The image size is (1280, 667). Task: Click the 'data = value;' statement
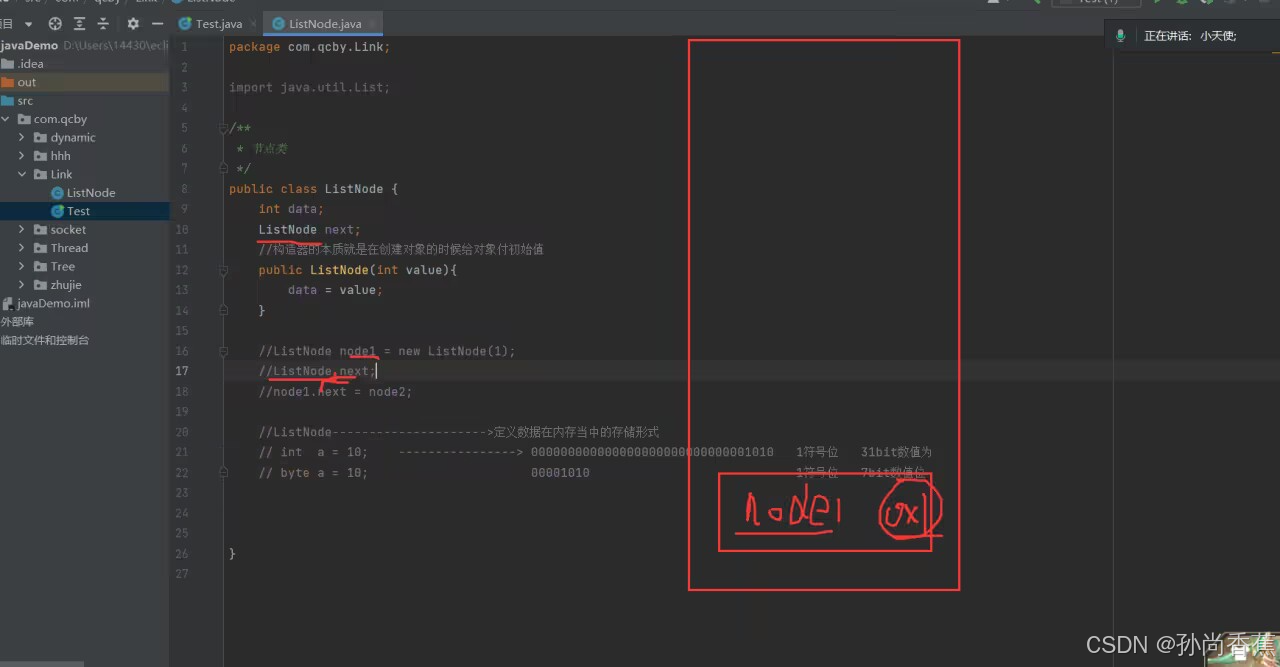coord(335,290)
